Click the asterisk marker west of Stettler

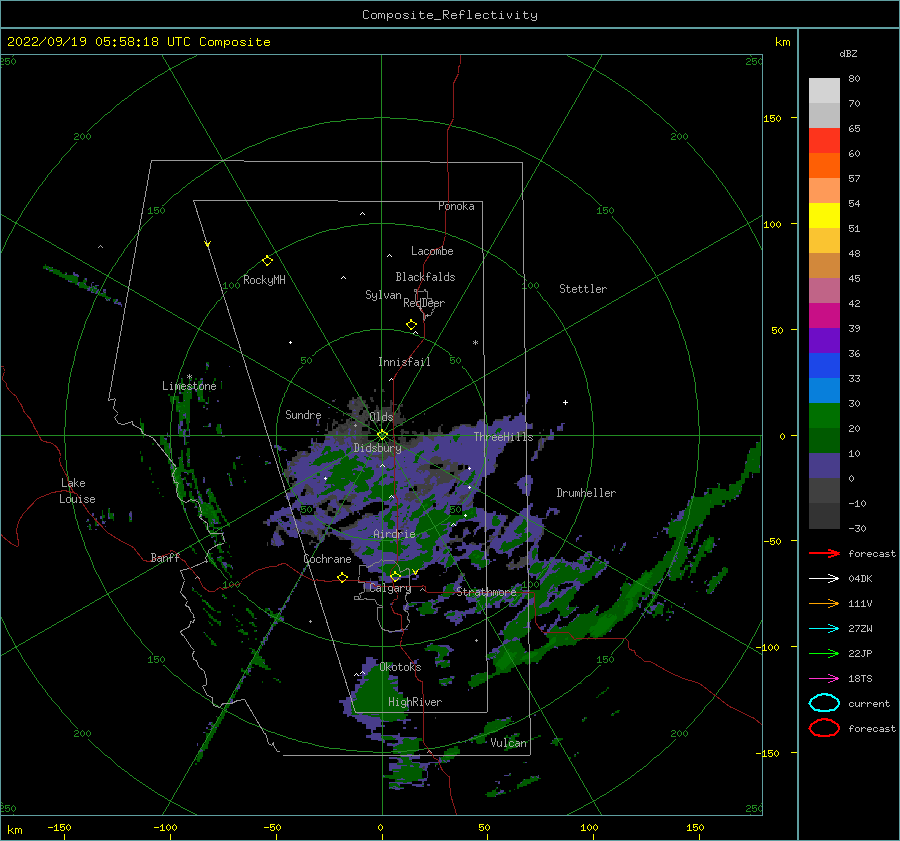coord(475,343)
